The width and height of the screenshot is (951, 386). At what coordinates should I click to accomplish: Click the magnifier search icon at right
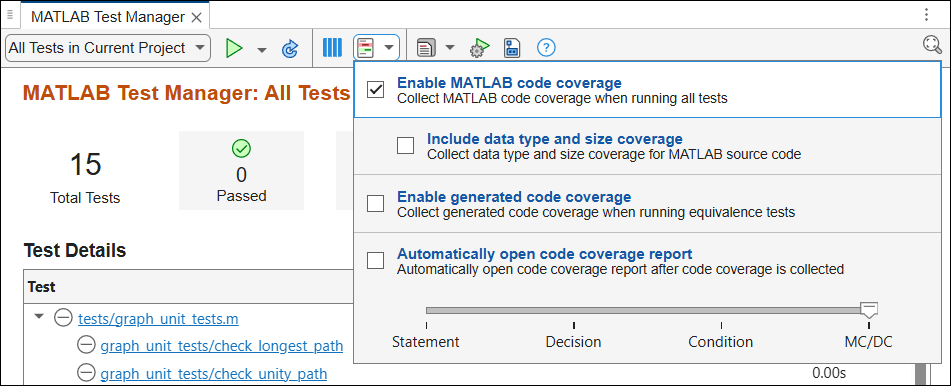click(933, 46)
